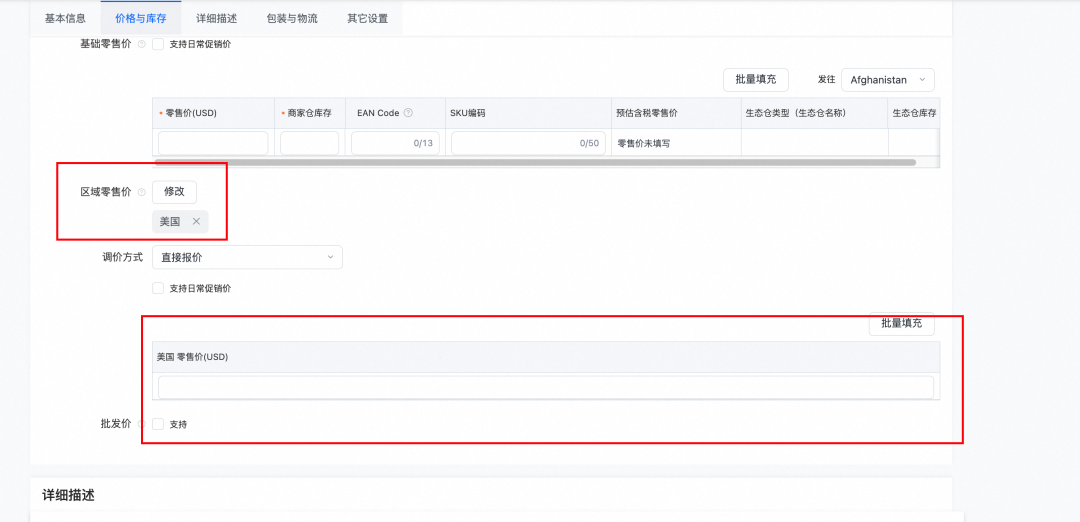The height and width of the screenshot is (522, 1080).
Task: Click the 修改 button for 区域零售价
Action: coord(174,192)
